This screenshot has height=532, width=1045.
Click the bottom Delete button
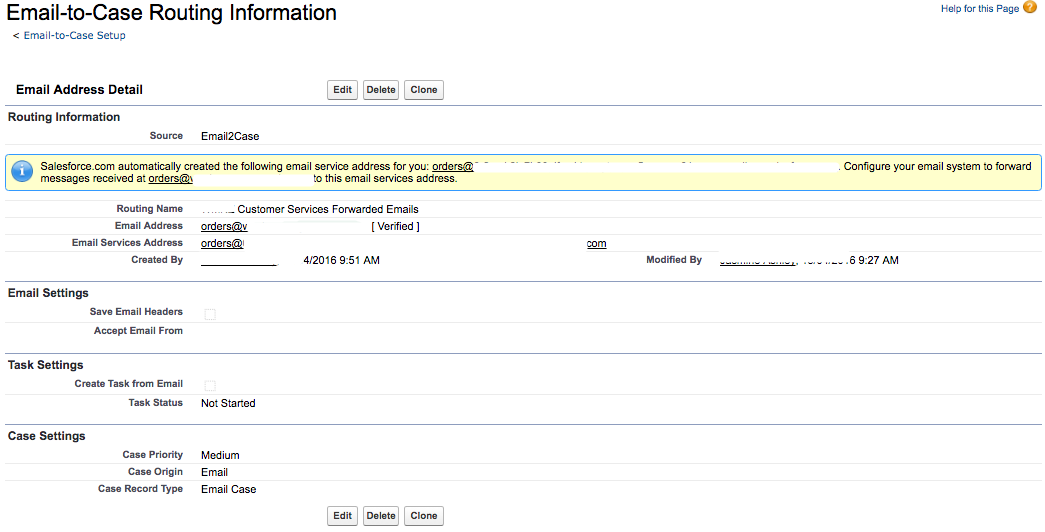pyautogui.click(x=381, y=516)
